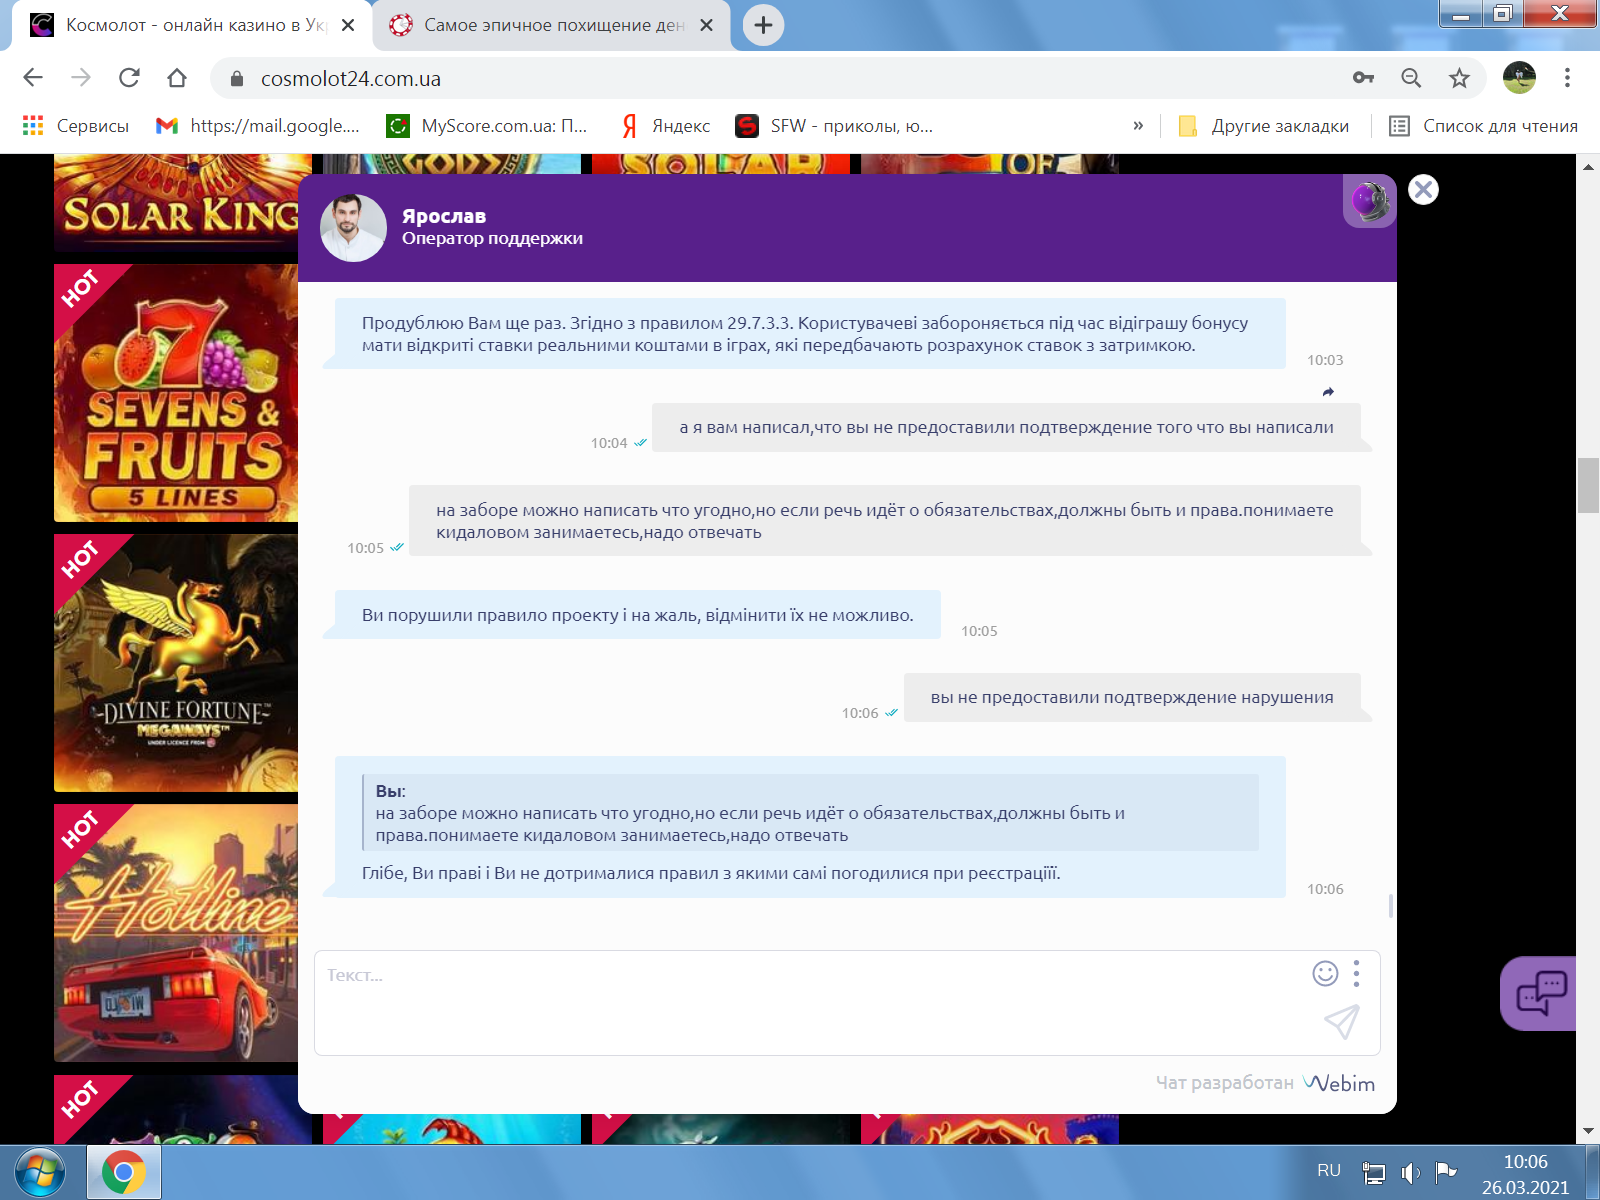Open Chrome profile avatar
The image size is (1600, 1200).
[x=1519, y=78]
